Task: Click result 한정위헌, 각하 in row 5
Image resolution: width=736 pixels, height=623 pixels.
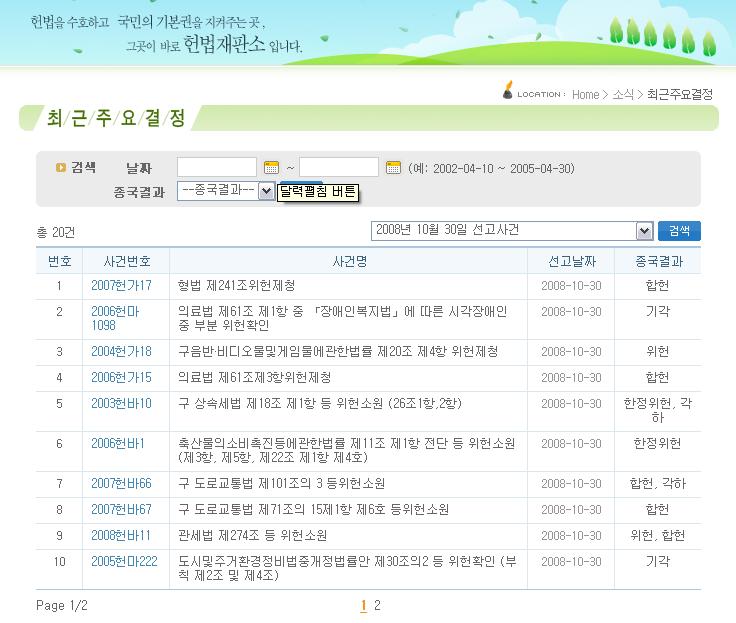Action: pos(658,410)
